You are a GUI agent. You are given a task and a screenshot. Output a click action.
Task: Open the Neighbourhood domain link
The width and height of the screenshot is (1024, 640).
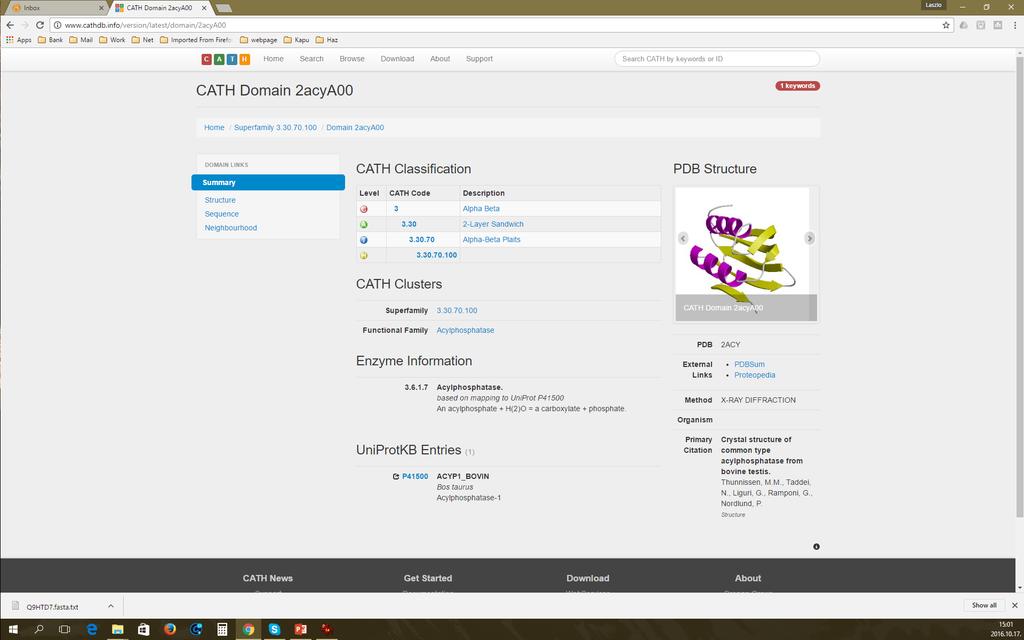231,228
